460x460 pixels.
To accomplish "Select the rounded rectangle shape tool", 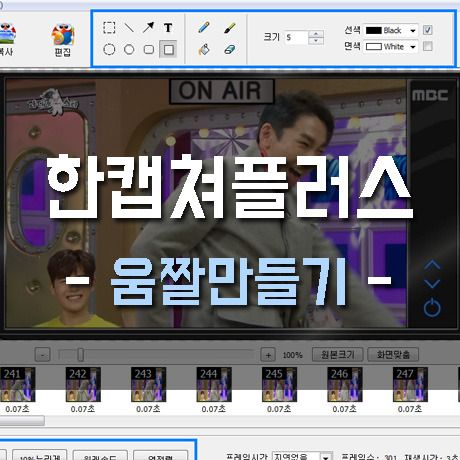I will pyautogui.click(x=149, y=50).
